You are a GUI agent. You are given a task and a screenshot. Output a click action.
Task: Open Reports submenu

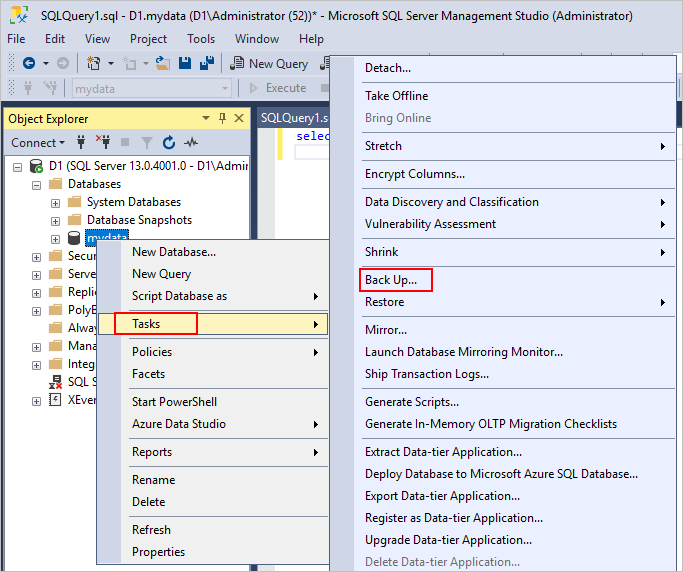pos(213,452)
